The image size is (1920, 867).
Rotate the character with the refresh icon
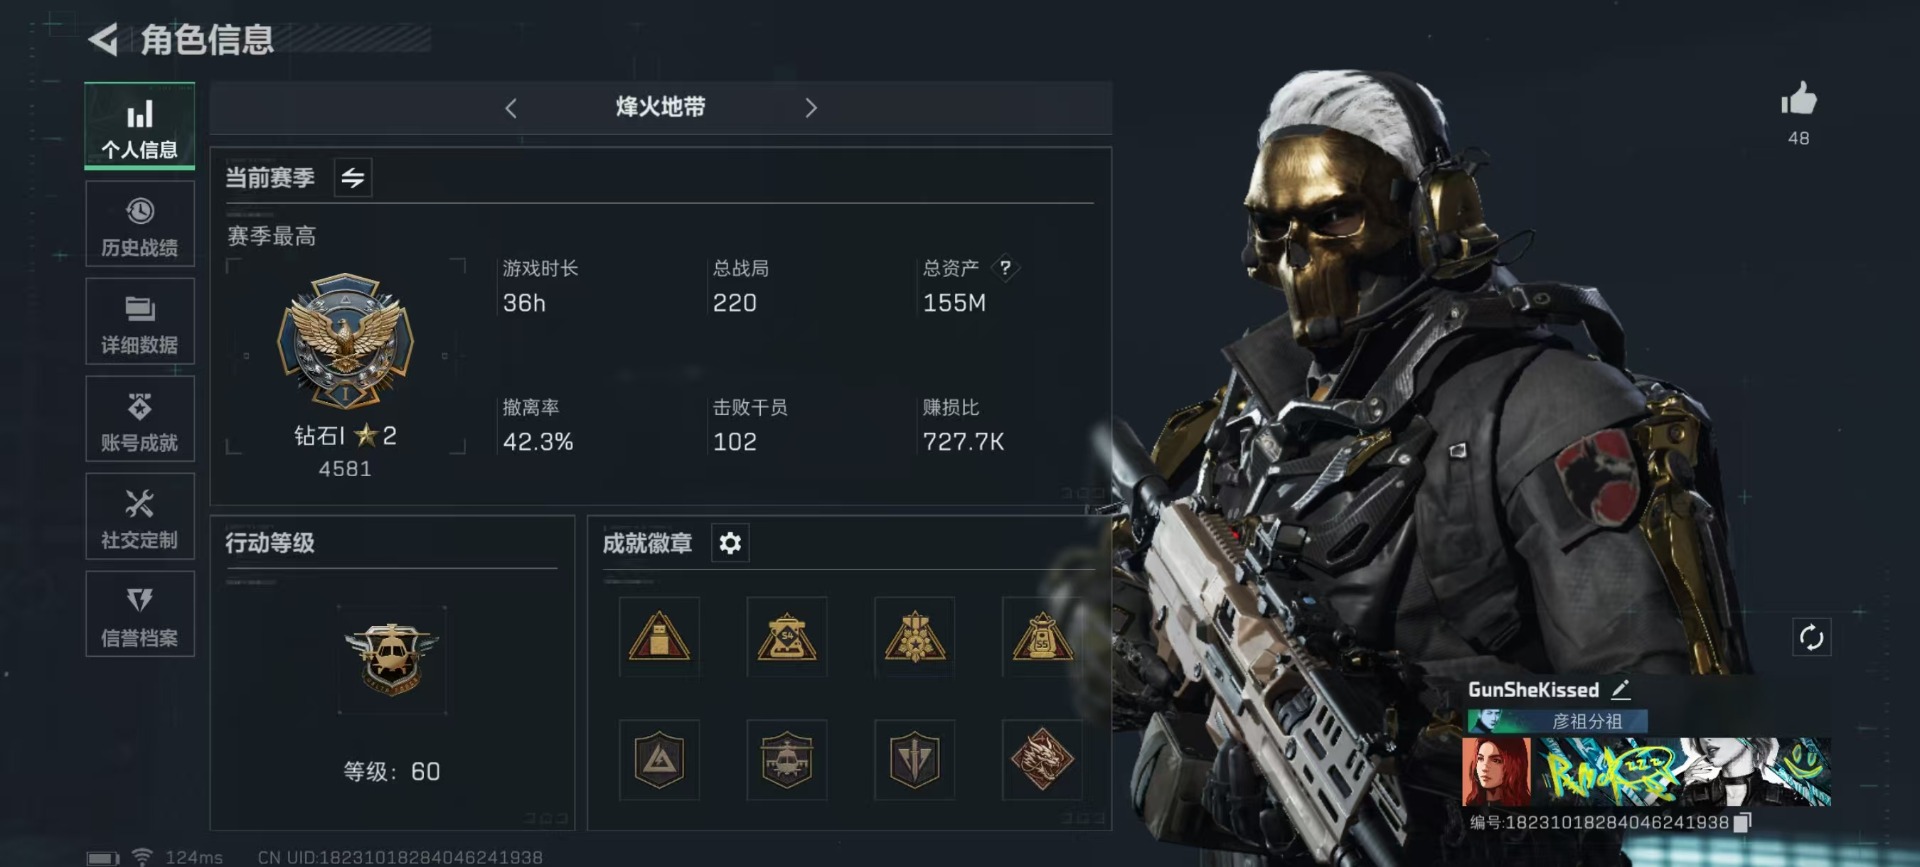(1811, 637)
